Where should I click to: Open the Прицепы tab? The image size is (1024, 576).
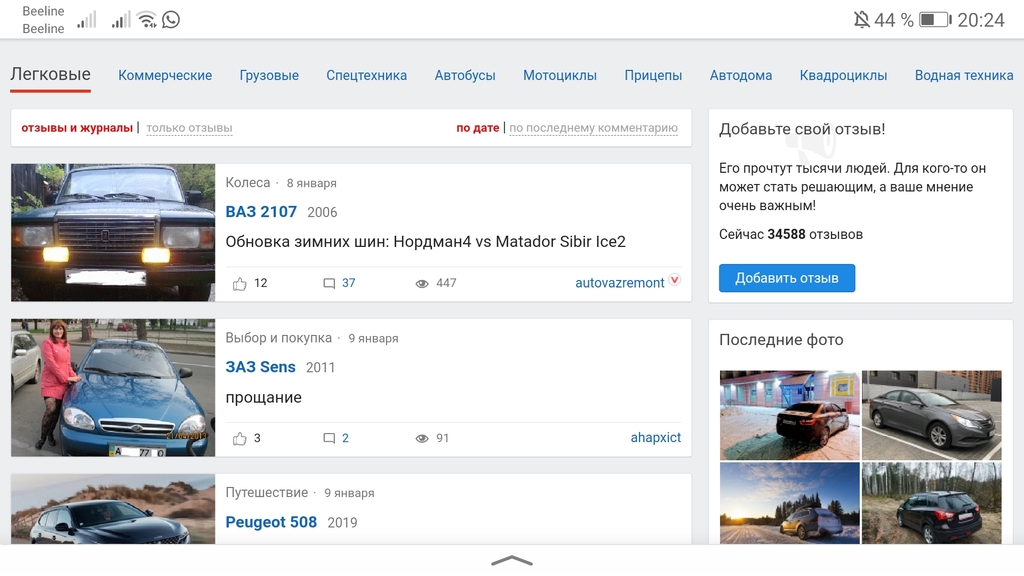point(653,76)
